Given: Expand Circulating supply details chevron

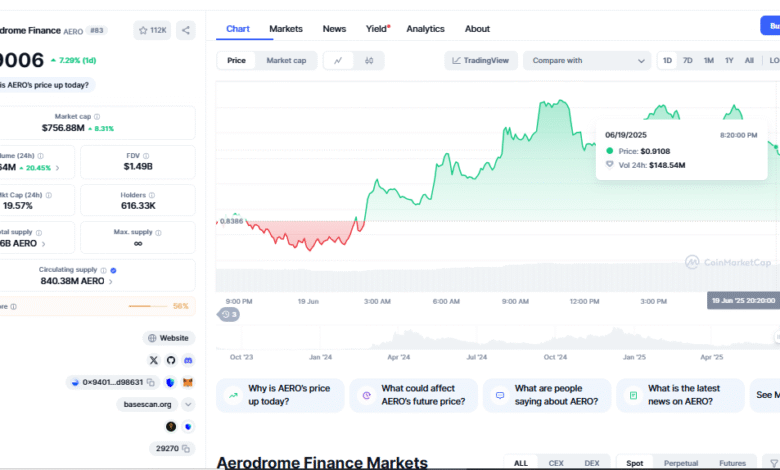Looking at the screenshot, I should coord(110,282).
